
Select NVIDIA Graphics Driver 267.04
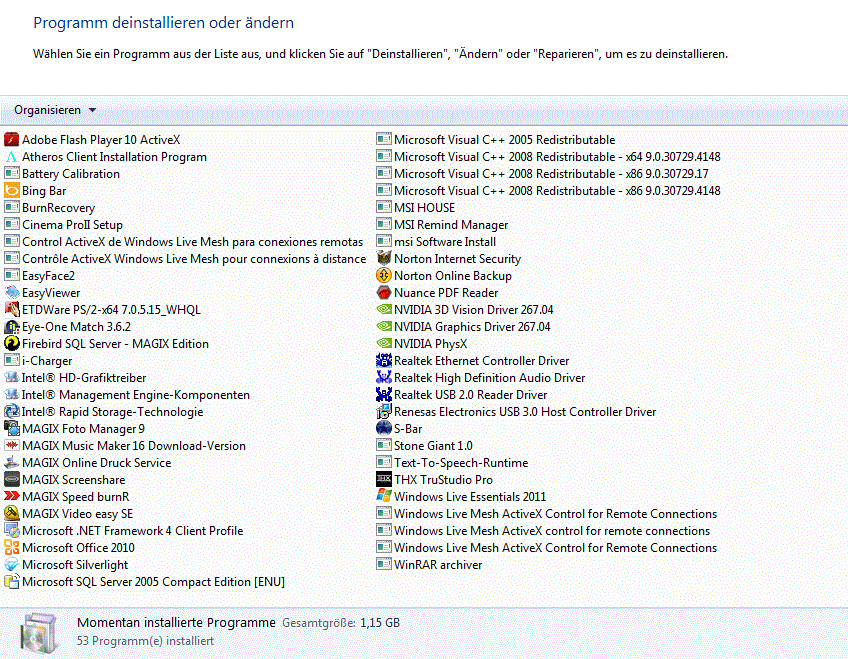tap(463, 327)
